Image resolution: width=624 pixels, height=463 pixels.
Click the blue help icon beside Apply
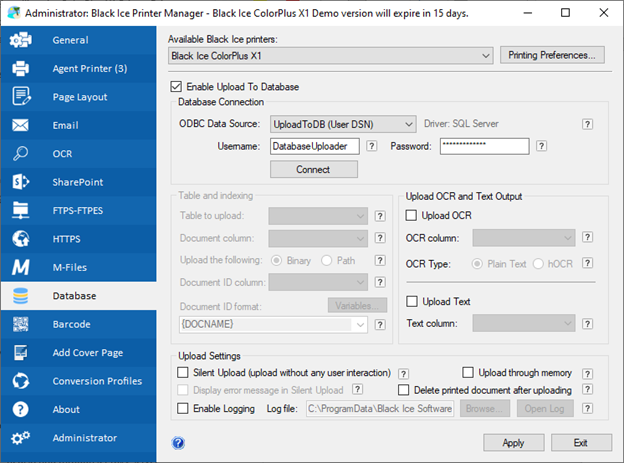coord(178,443)
